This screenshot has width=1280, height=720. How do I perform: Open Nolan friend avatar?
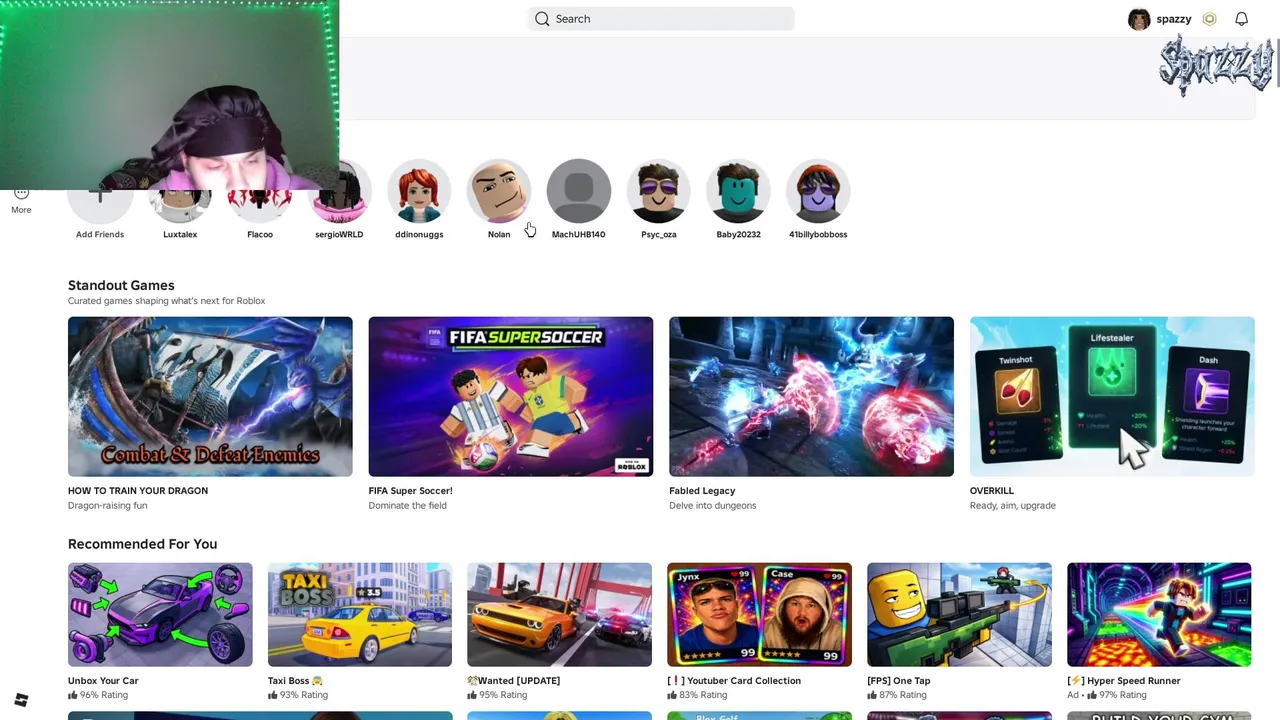499,191
